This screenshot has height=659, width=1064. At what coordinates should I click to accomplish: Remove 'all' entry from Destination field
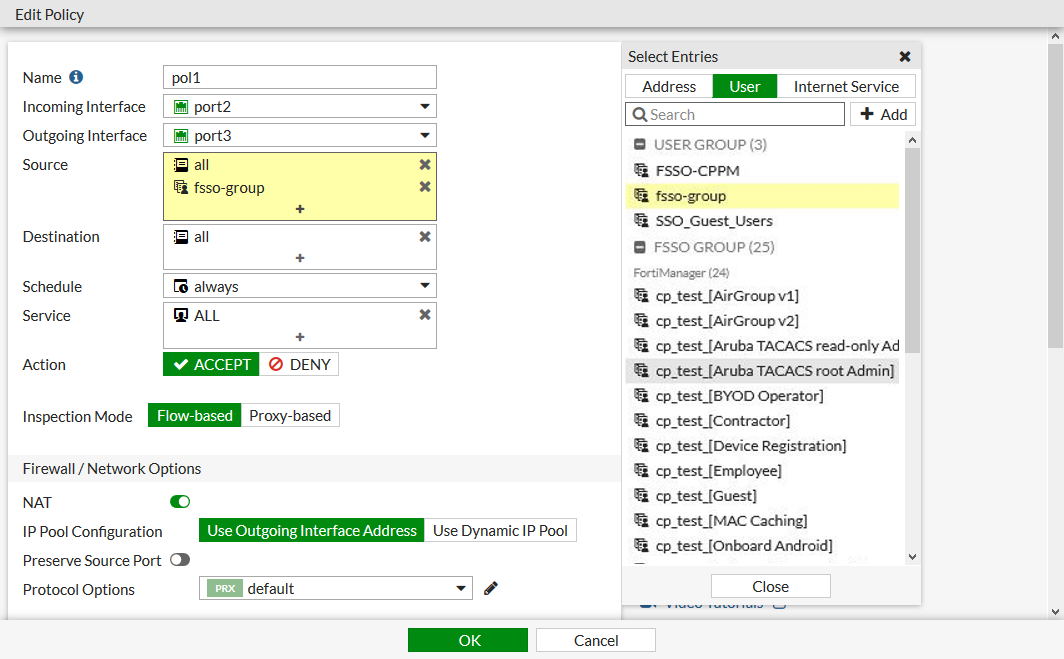pos(425,237)
